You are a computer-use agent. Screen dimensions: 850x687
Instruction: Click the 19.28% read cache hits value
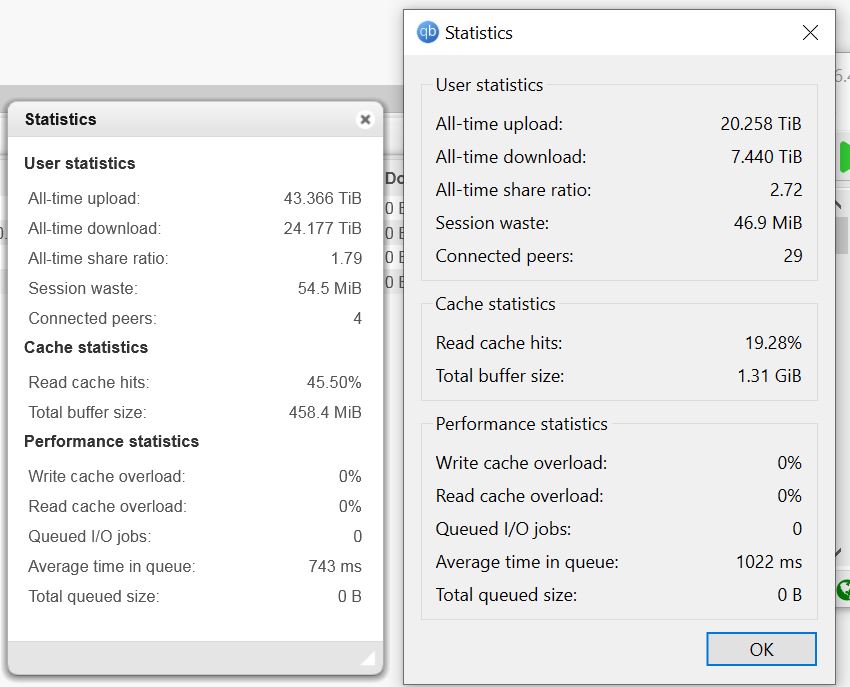click(x=773, y=343)
